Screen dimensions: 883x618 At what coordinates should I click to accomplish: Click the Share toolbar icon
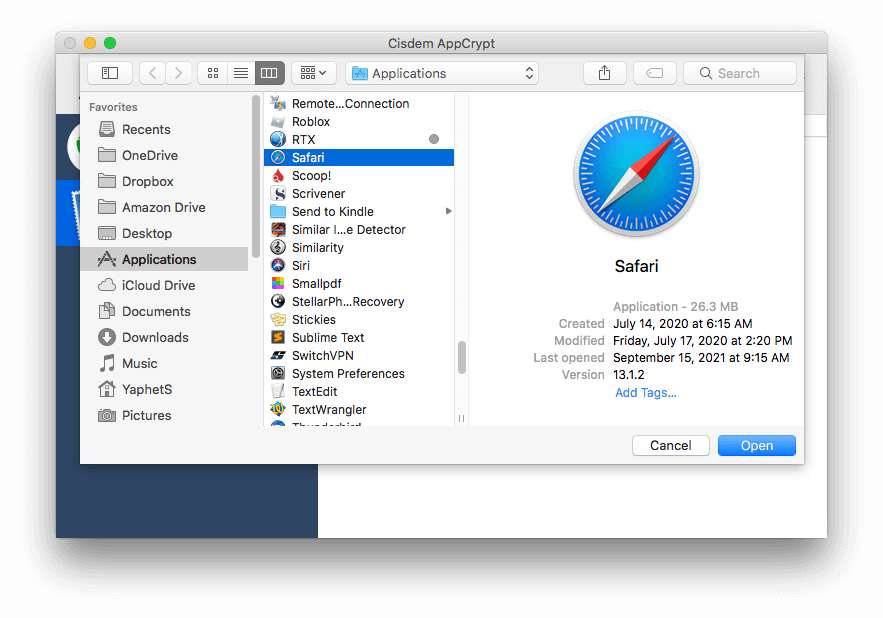604,73
